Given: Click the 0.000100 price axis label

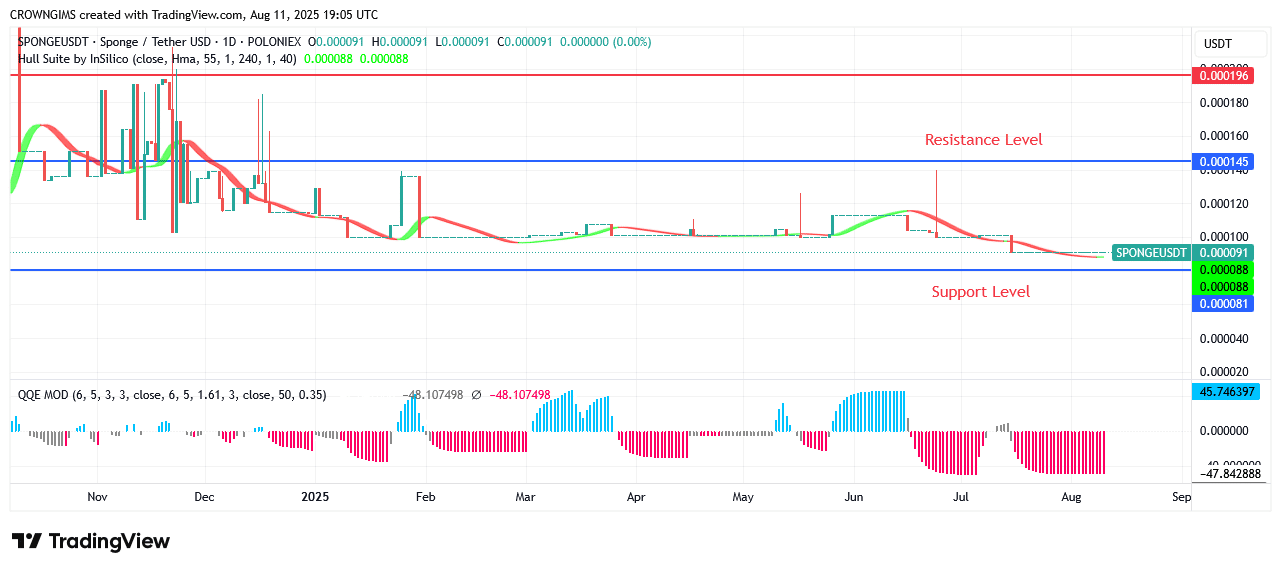Looking at the screenshot, I should (x=1225, y=237).
